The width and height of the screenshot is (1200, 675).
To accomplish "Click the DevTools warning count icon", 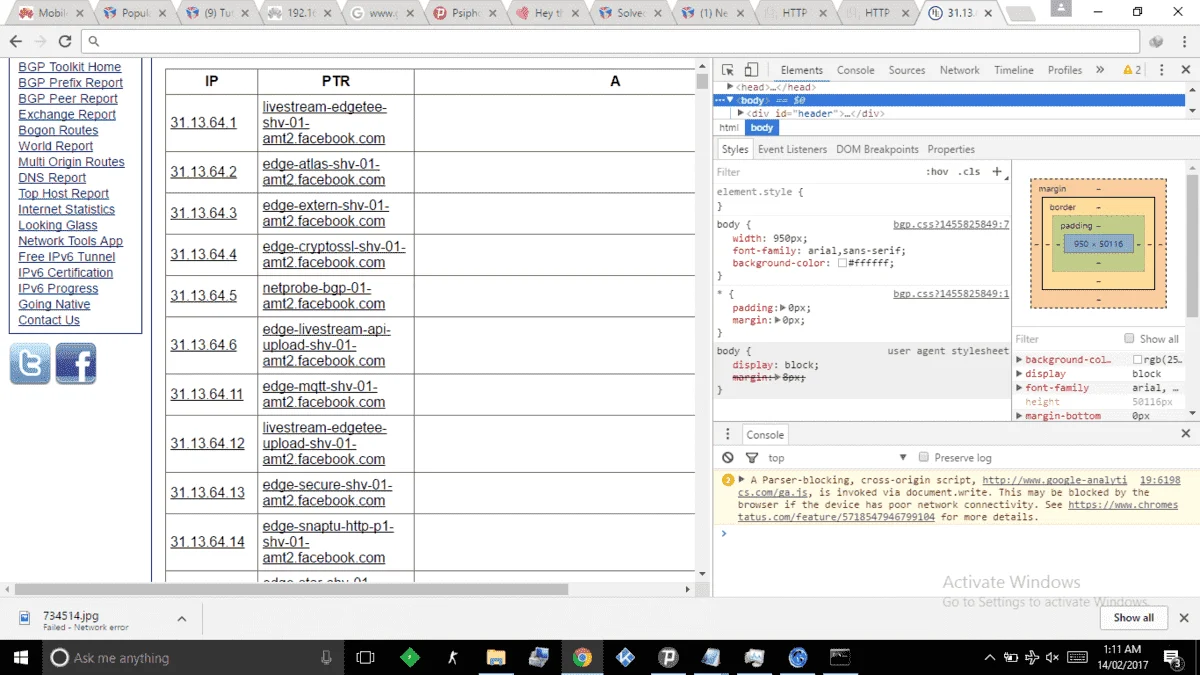I will click(x=1132, y=70).
